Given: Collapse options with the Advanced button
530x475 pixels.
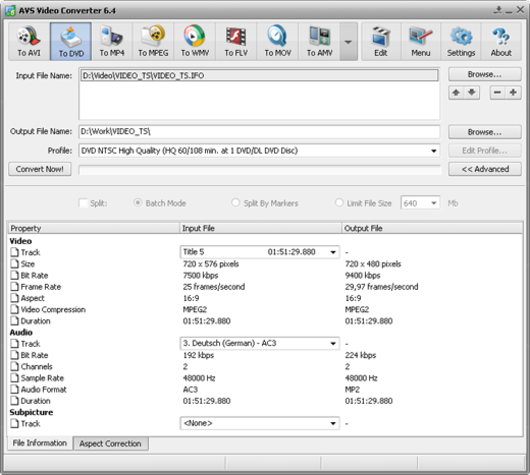Looking at the screenshot, I should [485, 169].
